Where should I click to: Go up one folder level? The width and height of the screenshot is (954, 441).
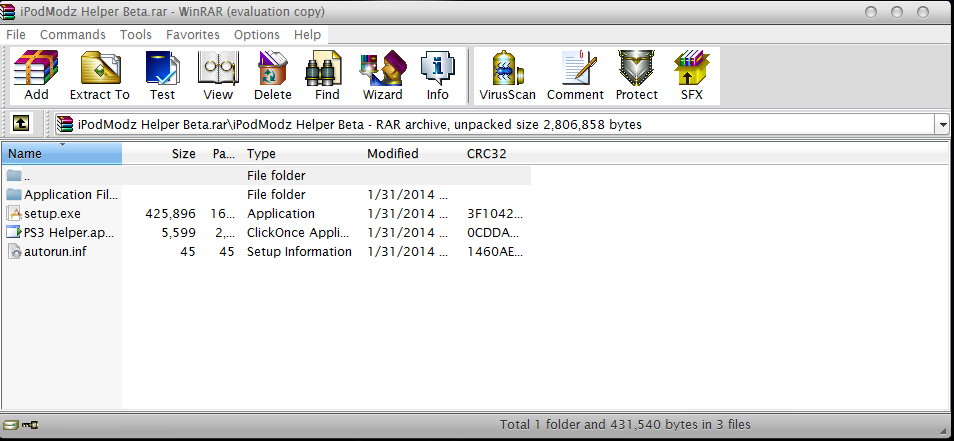click(21, 124)
